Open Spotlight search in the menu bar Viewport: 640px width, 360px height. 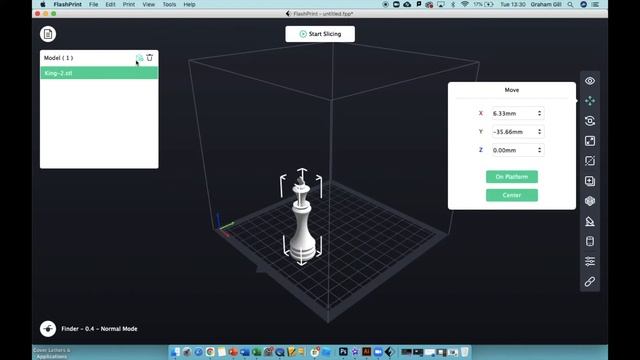click(x=570, y=4)
